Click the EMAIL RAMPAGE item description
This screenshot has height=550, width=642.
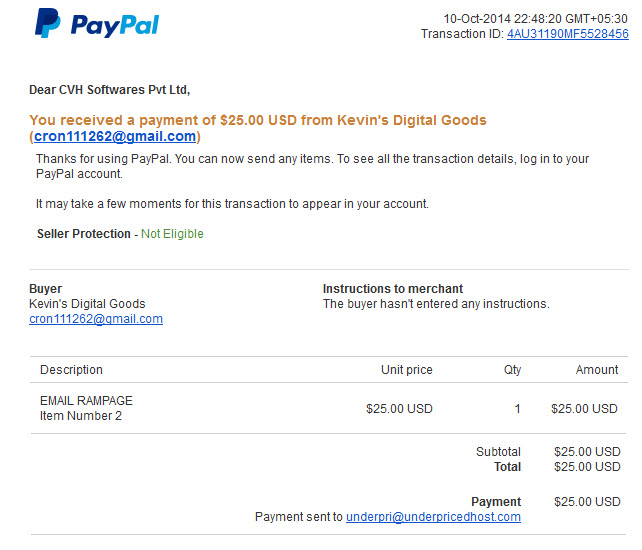(86, 401)
